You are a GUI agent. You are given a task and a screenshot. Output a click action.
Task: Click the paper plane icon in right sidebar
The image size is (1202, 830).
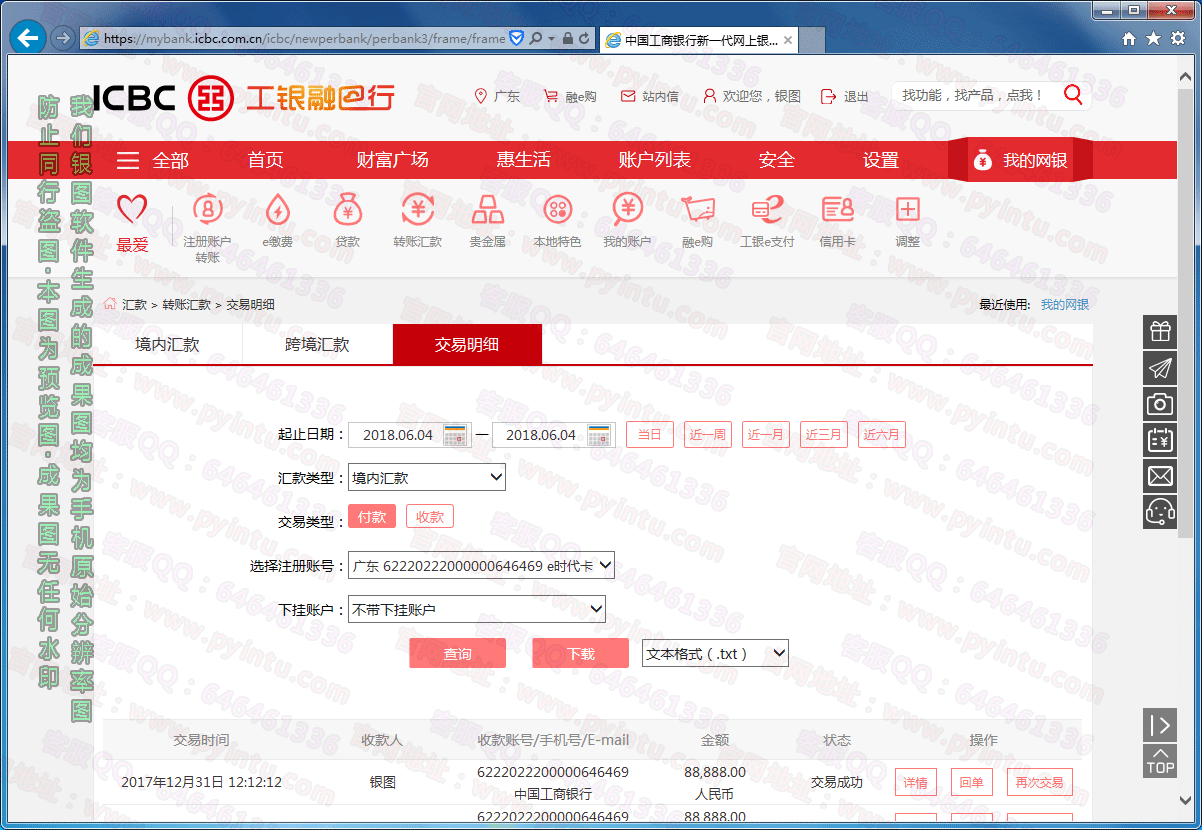pyautogui.click(x=1160, y=368)
